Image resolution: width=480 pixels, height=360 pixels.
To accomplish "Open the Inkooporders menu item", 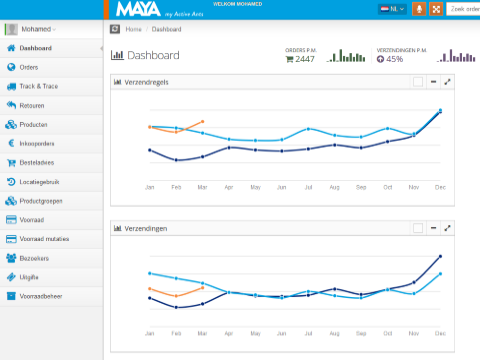I will 52,143.
